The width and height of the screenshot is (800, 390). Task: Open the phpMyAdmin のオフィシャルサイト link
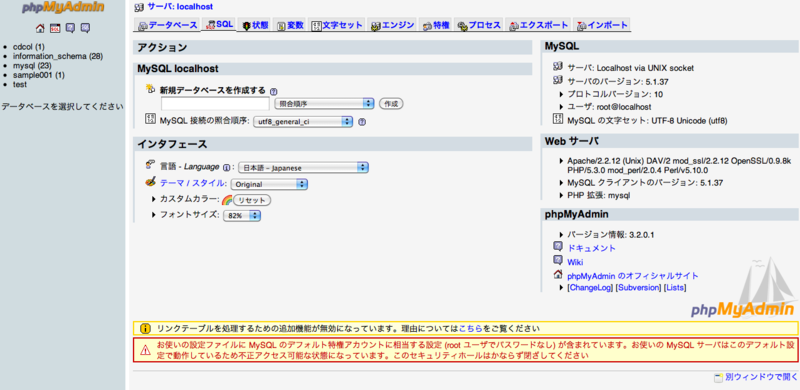633,276
